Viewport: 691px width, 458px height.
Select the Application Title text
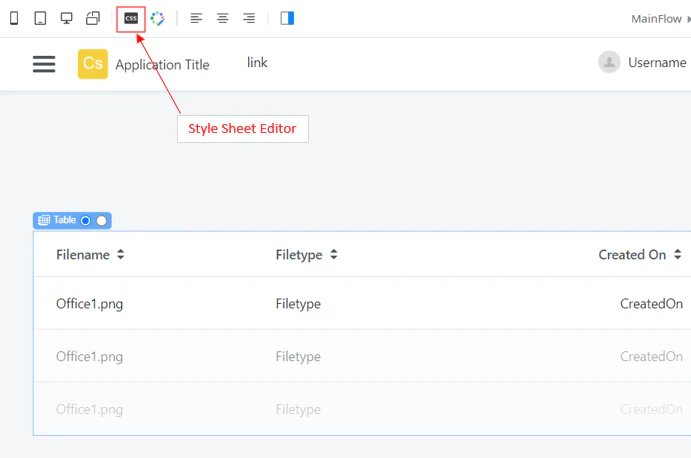(x=162, y=65)
